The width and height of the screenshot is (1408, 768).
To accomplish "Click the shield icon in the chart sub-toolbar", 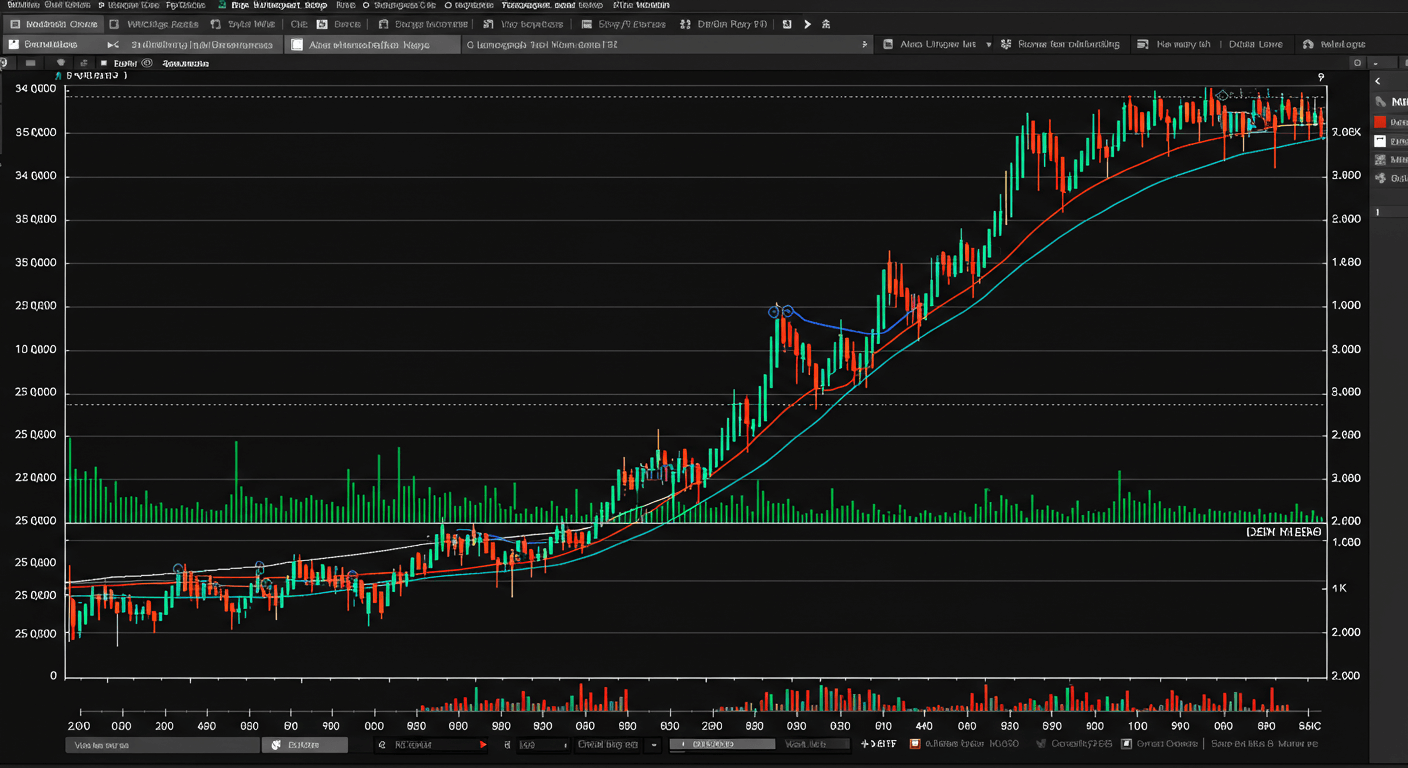I will (61, 63).
